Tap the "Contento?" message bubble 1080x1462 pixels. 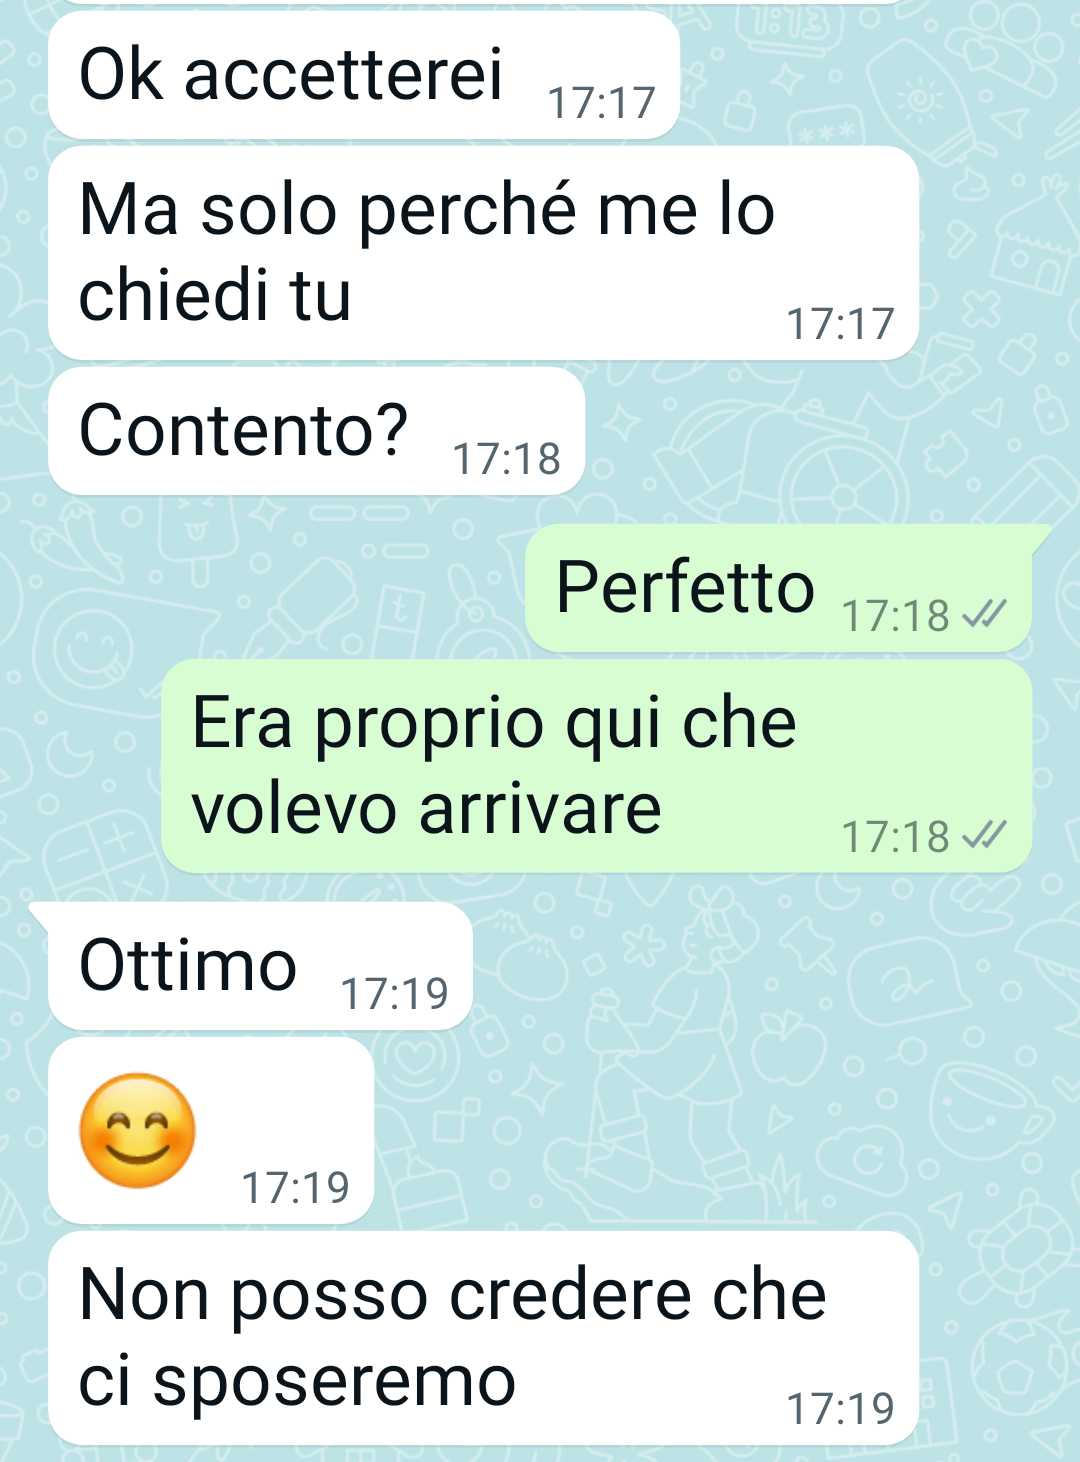point(316,431)
